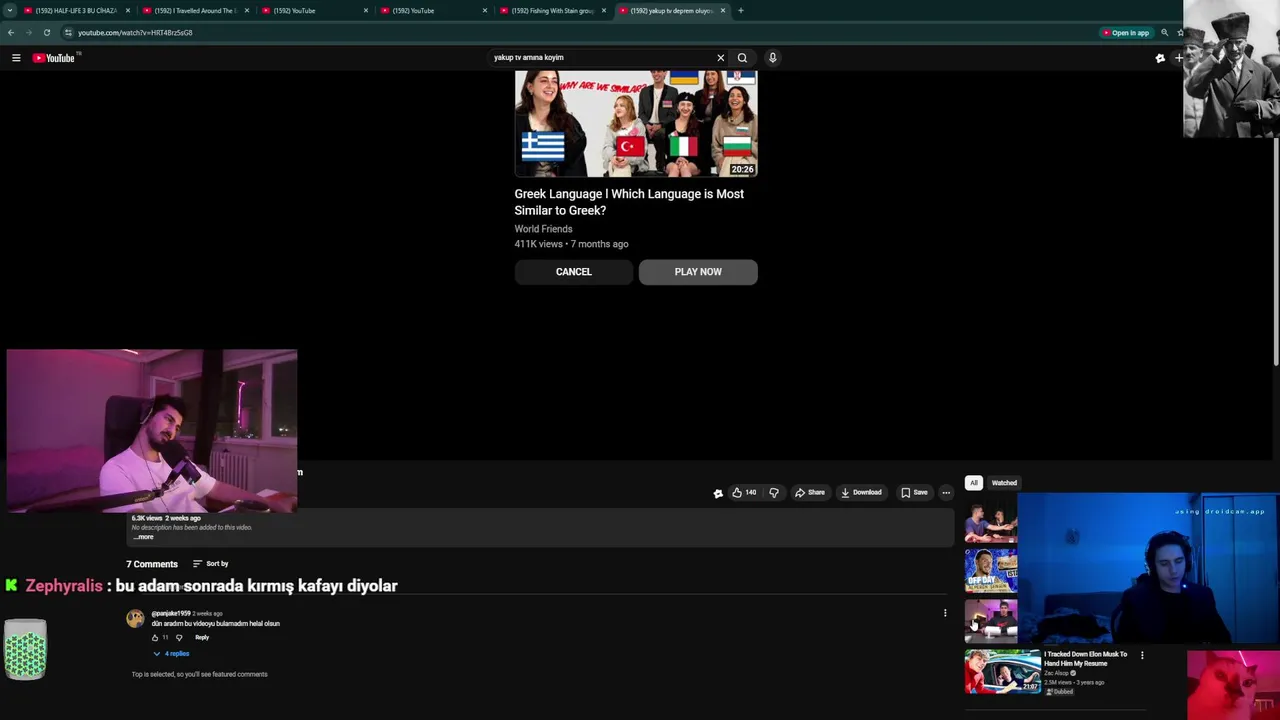Open the options menu of the @panjake1959 comment

945,613
